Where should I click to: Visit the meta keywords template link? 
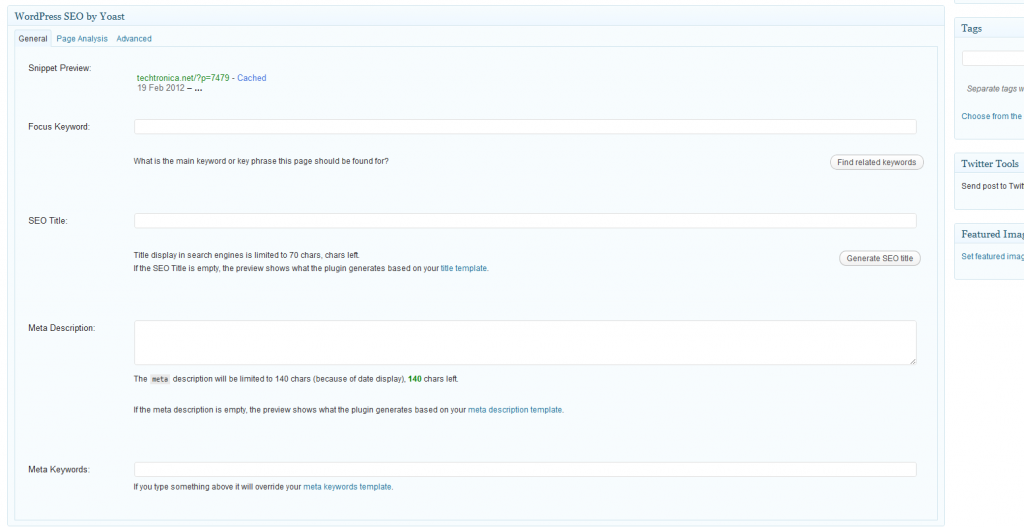tap(347, 487)
